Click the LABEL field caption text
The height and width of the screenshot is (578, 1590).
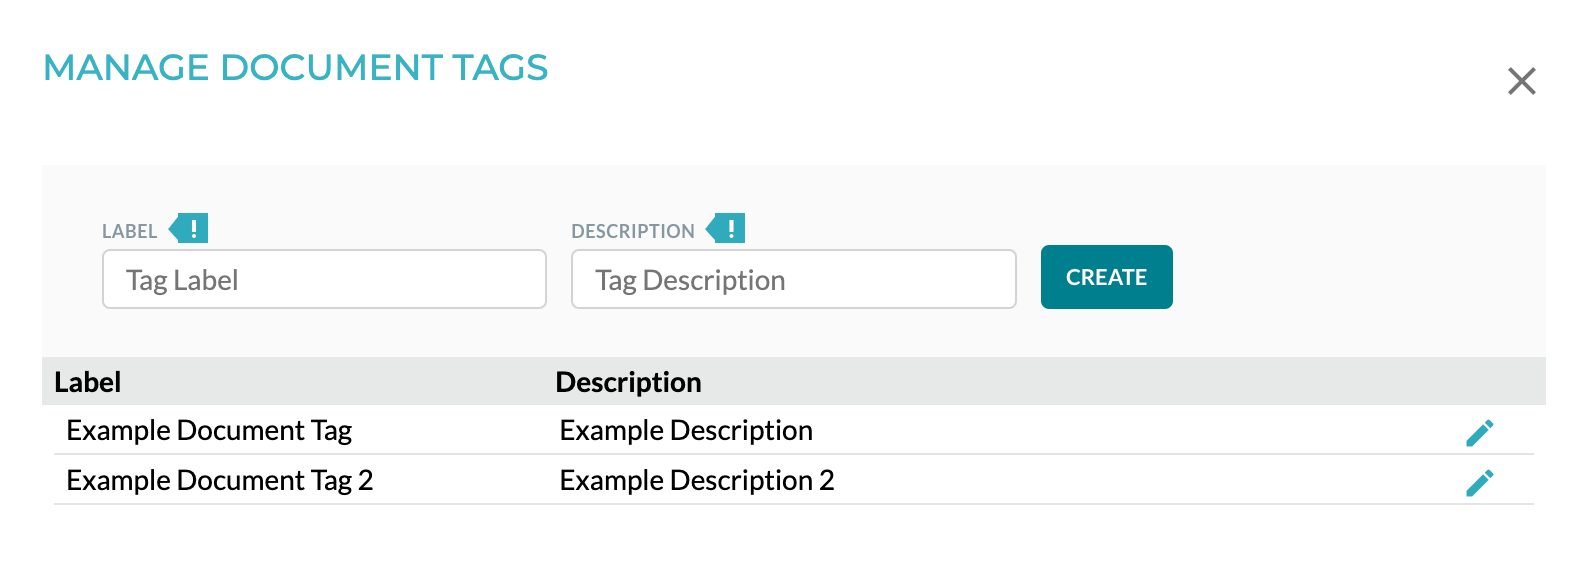[129, 232]
